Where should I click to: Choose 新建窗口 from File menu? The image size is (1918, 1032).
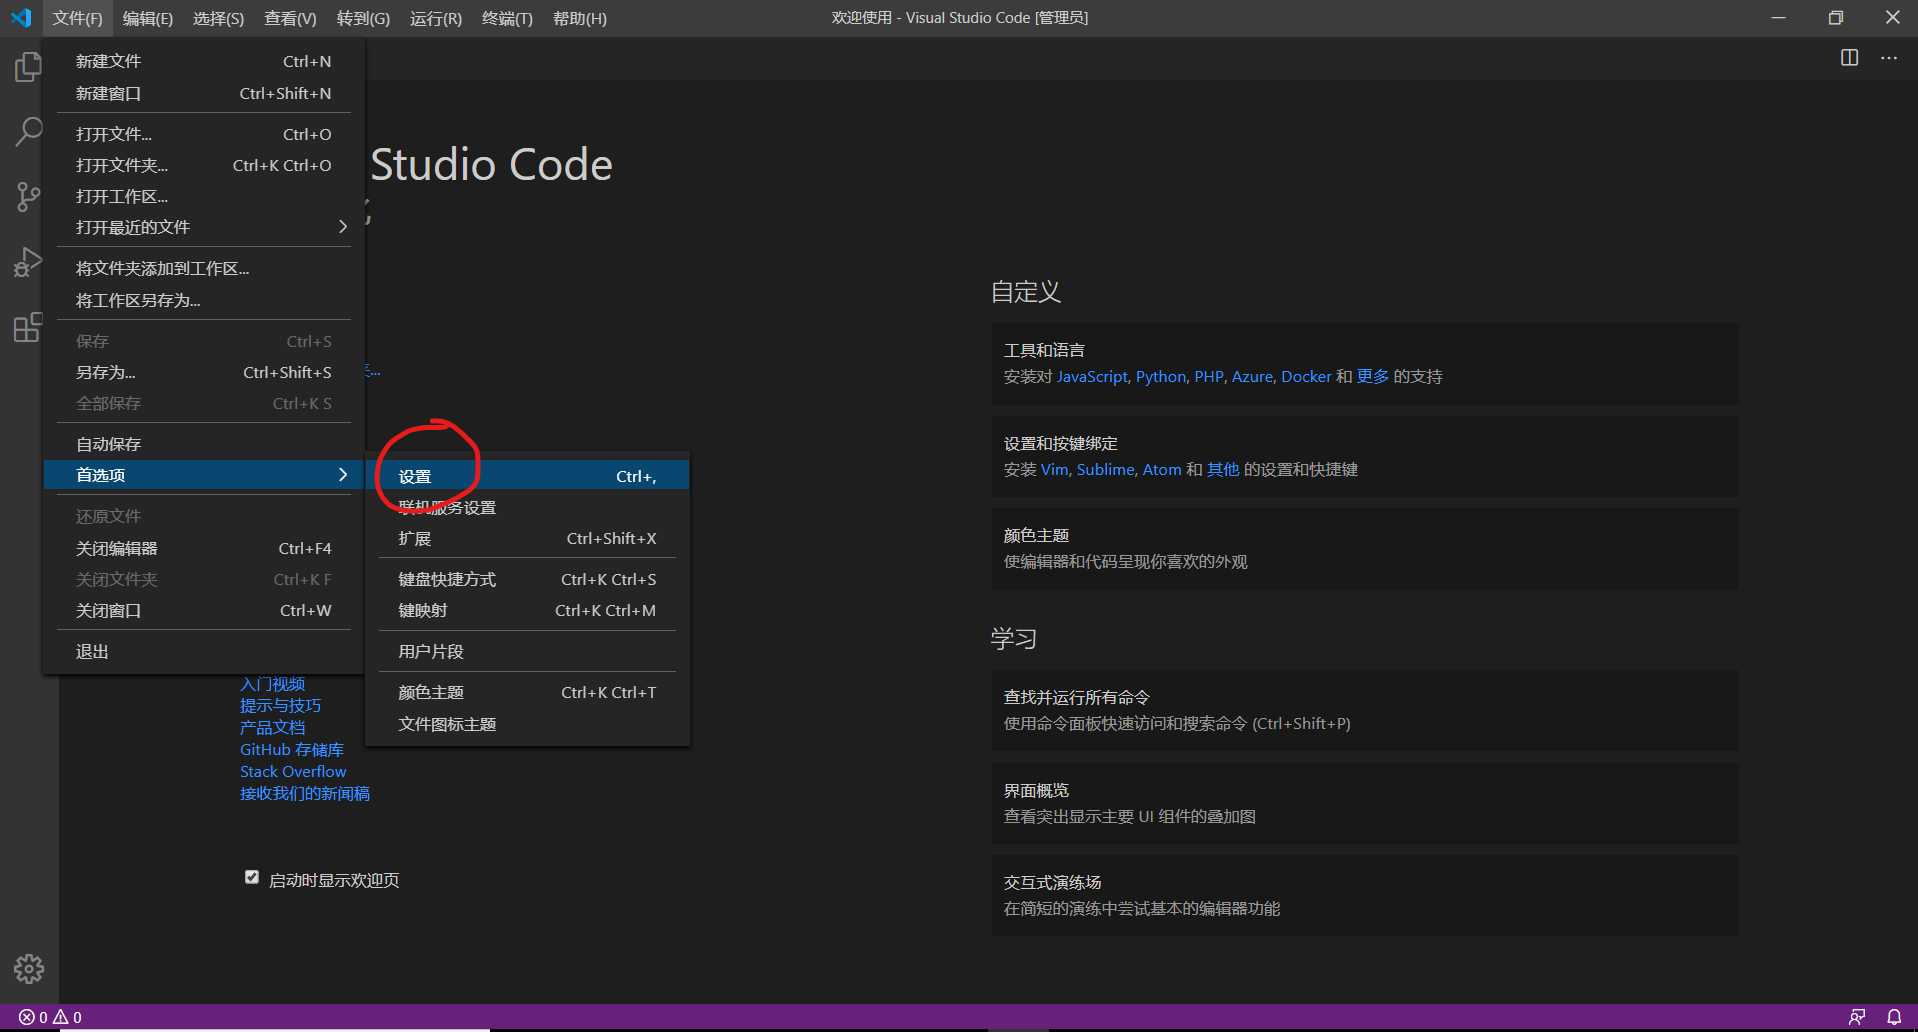coord(204,93)
